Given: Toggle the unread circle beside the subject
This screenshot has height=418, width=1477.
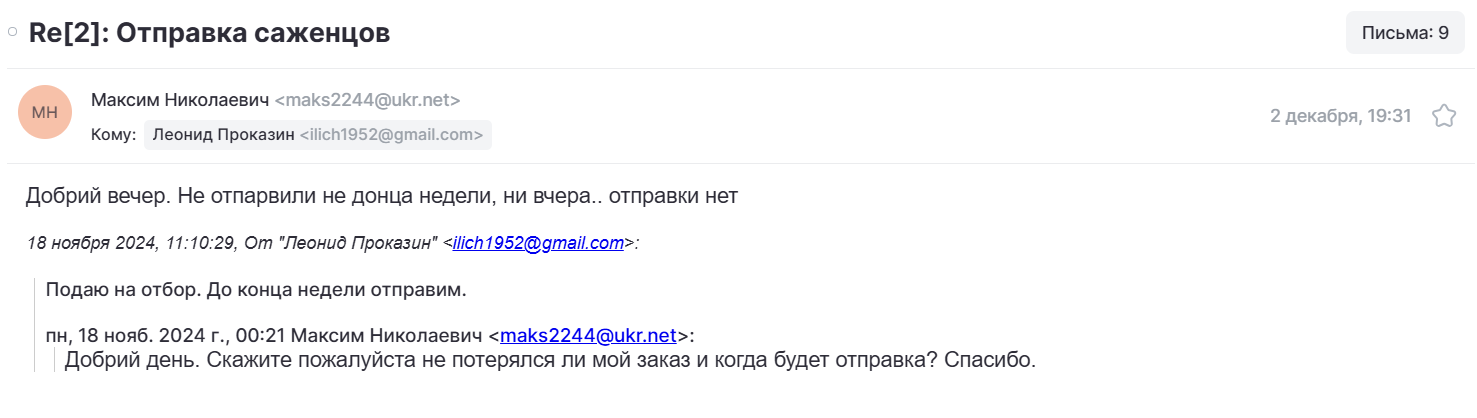Looking at the screenshot, I should [12, 32].
